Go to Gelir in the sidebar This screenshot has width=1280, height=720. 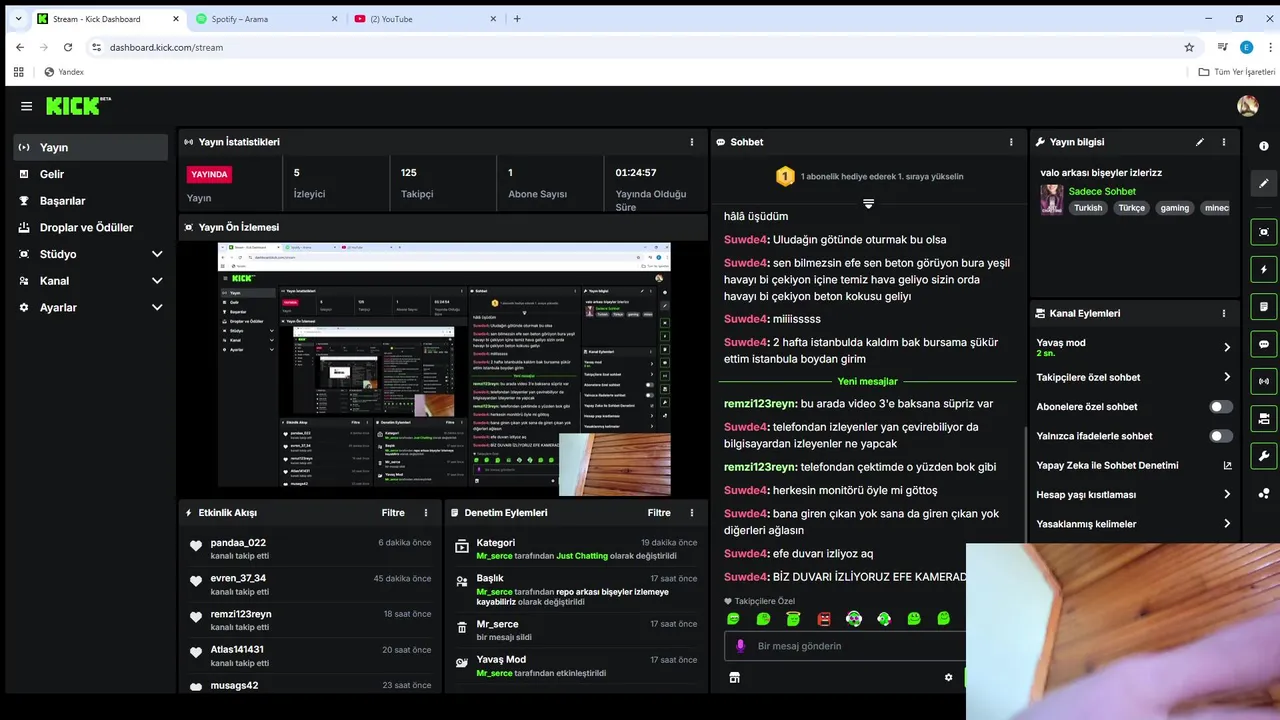[91, 174]
